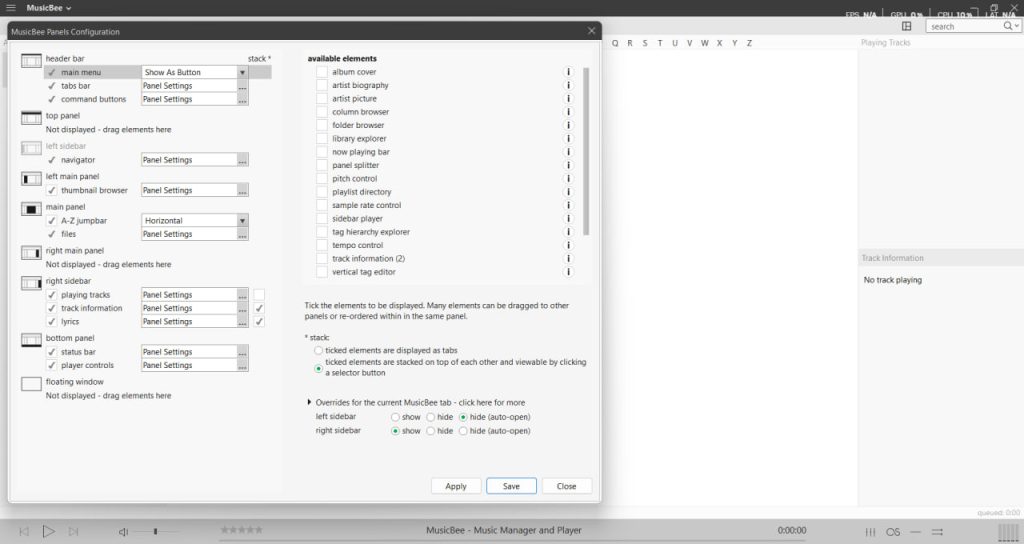This screenshot has width=1024, height=544.
Task: Select ticked elements are displayed as tabs
Action: [x=319, y=350]
